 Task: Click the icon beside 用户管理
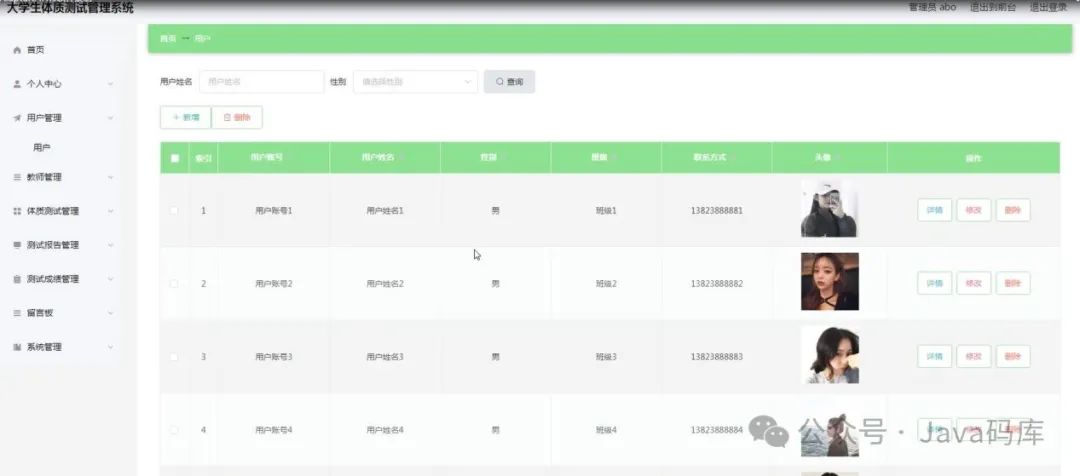point(17,118)
